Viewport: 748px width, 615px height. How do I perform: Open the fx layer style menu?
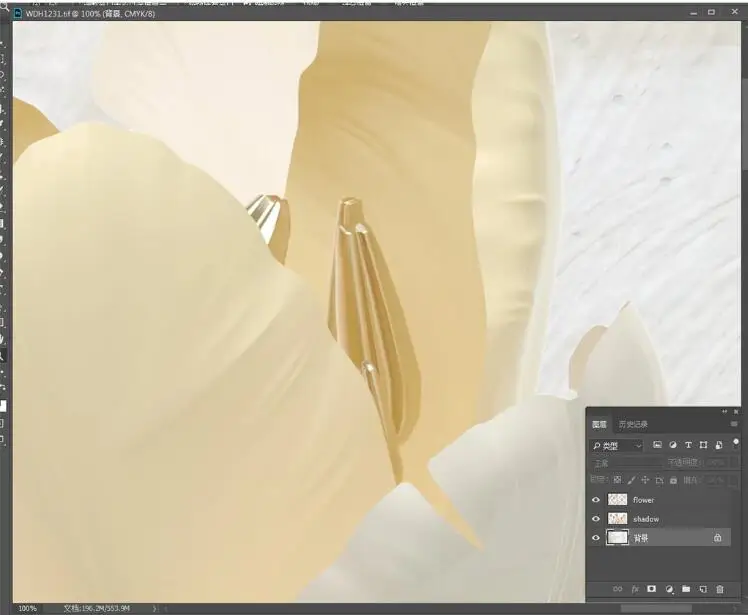point(635,589)
